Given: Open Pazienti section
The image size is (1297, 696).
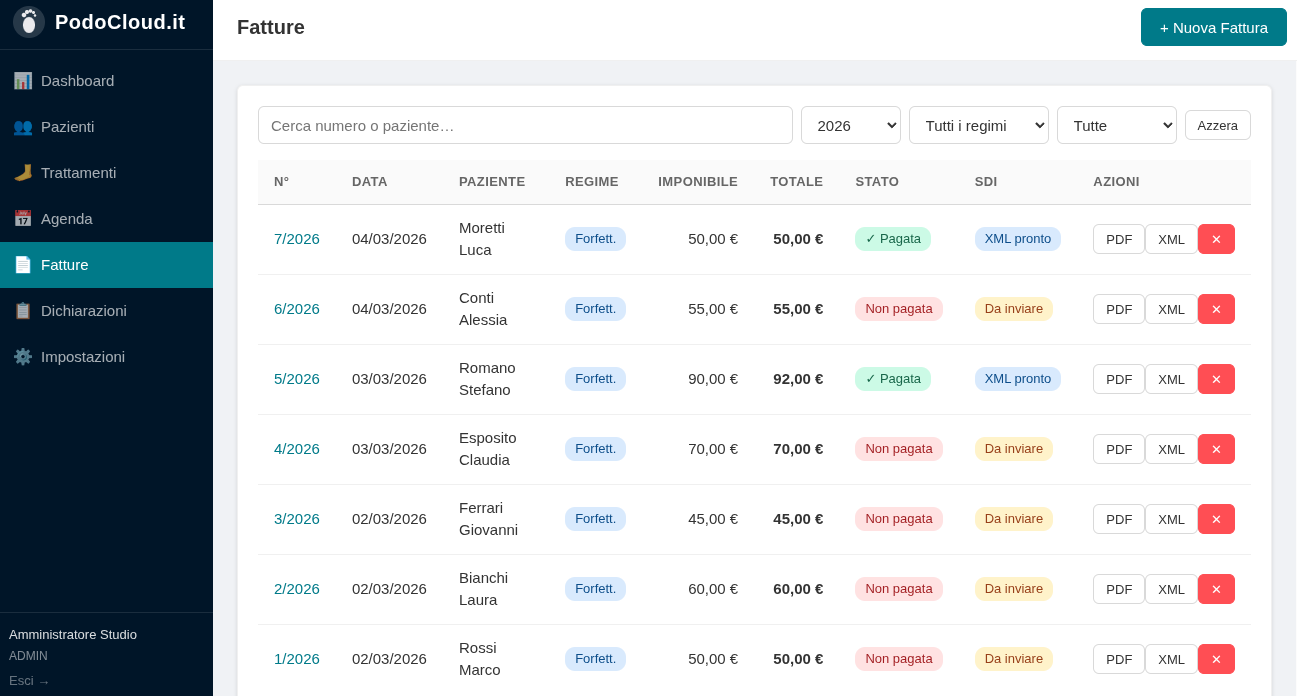Looking at the screenshot, I should click(x=106, y=126).
